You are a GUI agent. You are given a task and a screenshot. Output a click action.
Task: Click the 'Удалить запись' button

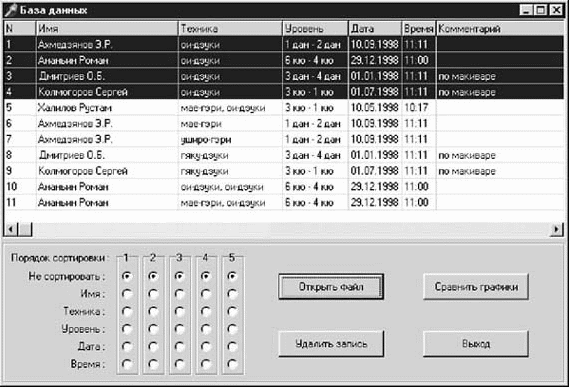pos(331,344)
